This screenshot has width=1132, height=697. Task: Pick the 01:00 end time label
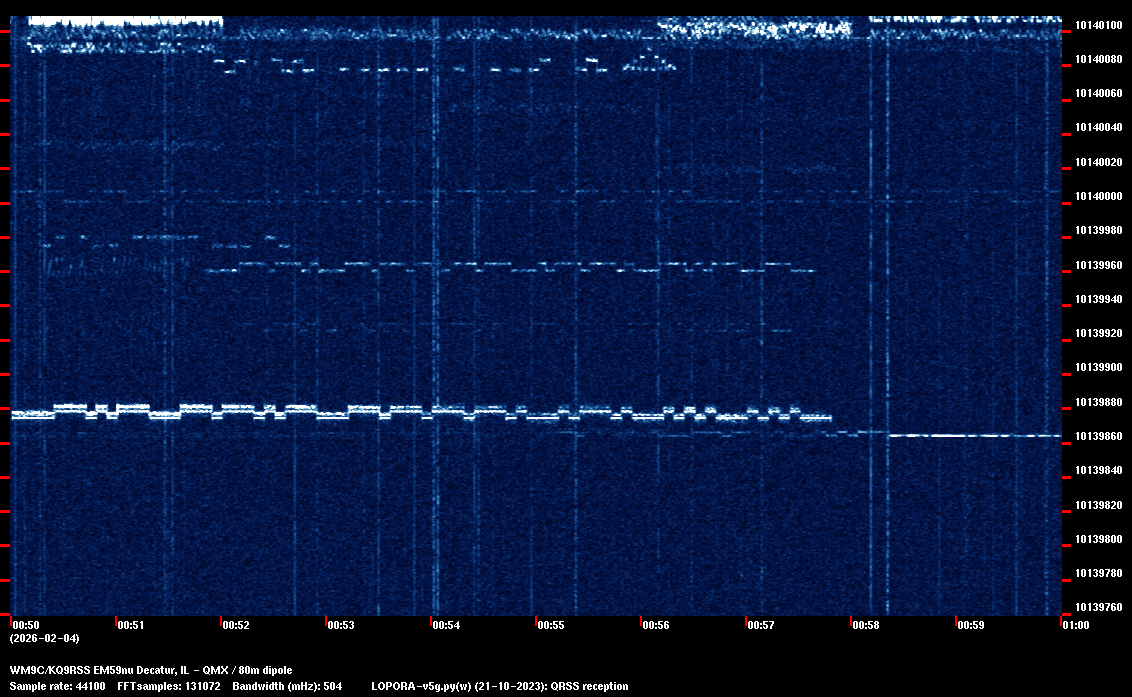(x=1076, y=625)
